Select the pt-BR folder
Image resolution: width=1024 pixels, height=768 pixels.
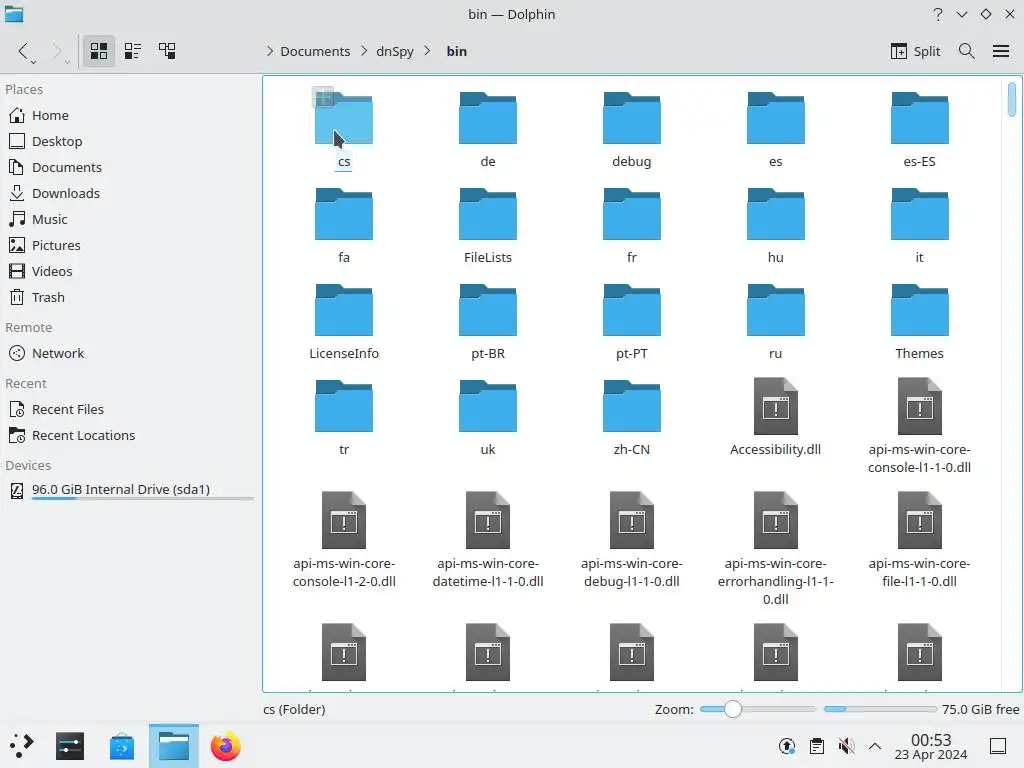[x=488, y=321]
